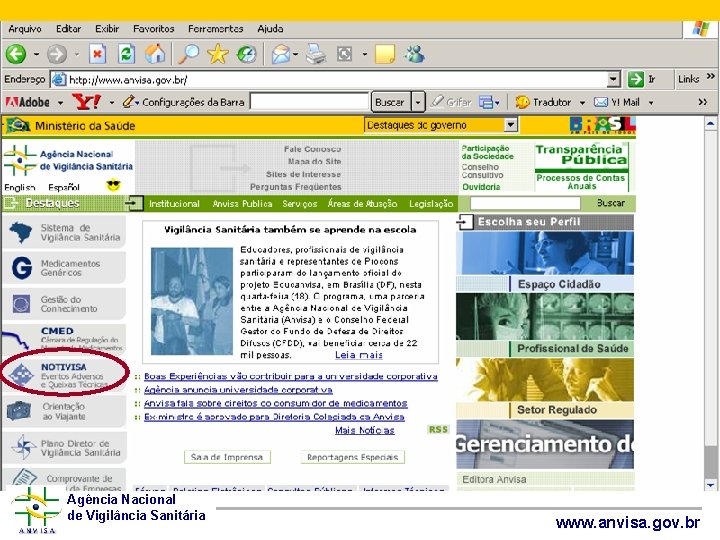Click the Yahoo Y! logo
720x540 pixels.
[x=86, y=102]
